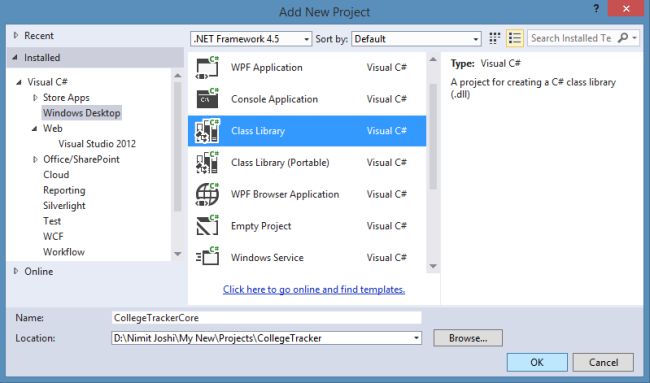This screenshot has width=650, height=383.
Task: Expand the Recent section
Action: [x=16, y=35]
